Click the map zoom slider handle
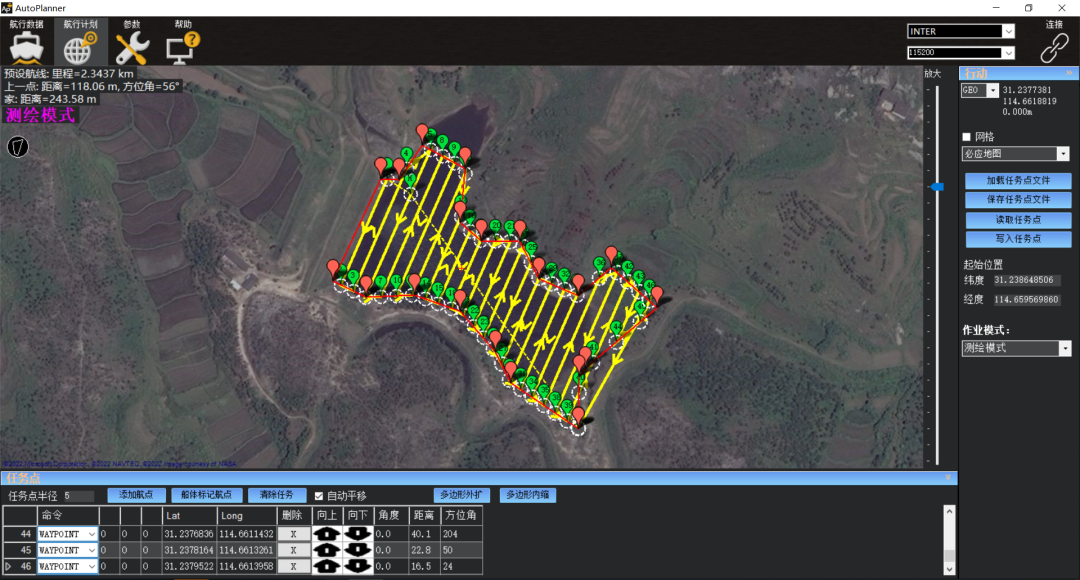 click(937, 187)
